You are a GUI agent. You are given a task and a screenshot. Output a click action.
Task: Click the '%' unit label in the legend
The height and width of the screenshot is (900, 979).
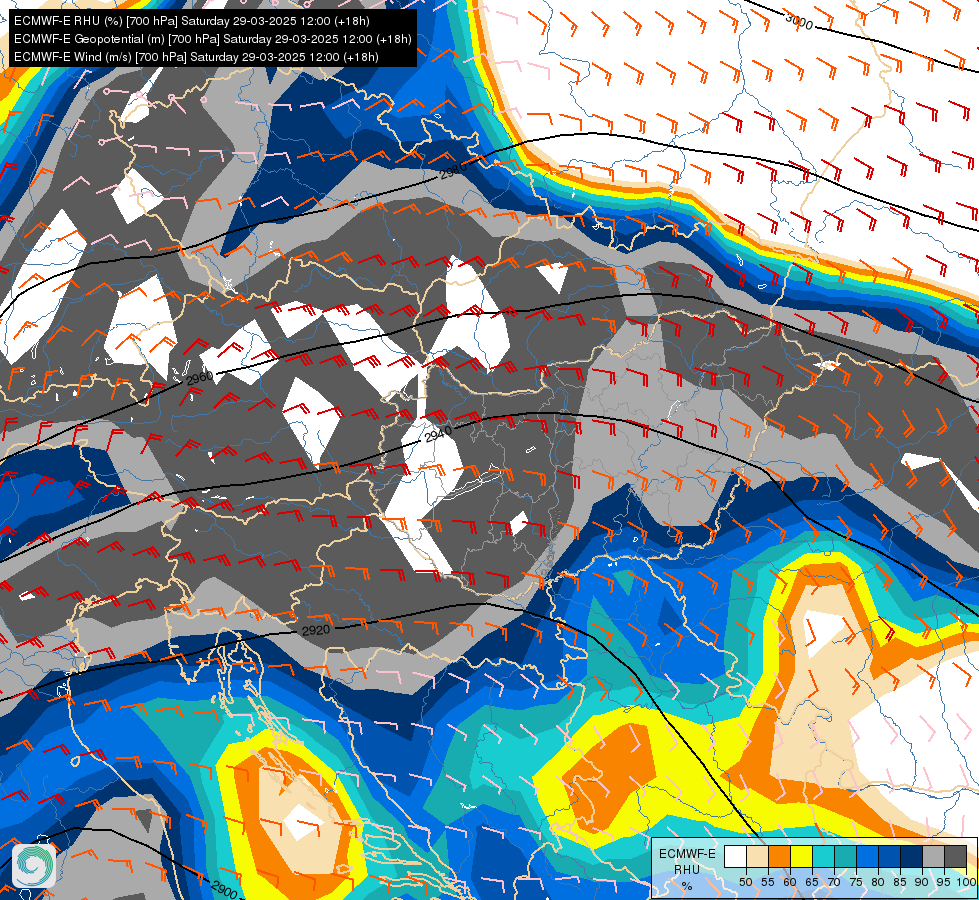coord(687,886)
